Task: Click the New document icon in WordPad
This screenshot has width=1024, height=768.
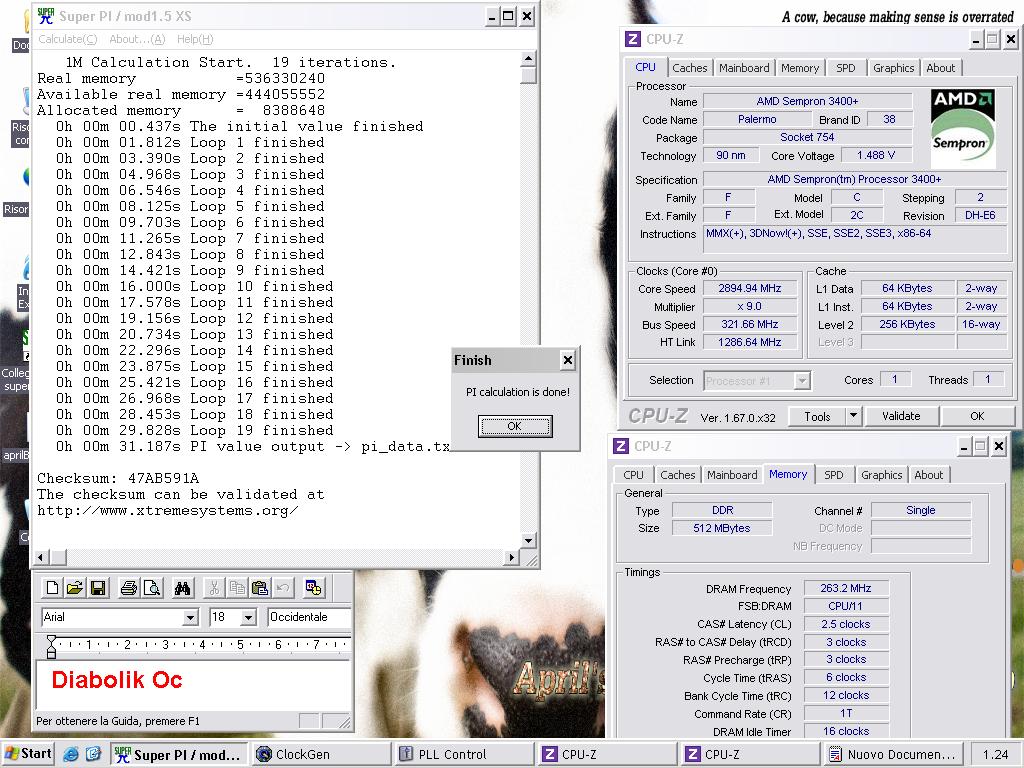Action: click(52, 588)
